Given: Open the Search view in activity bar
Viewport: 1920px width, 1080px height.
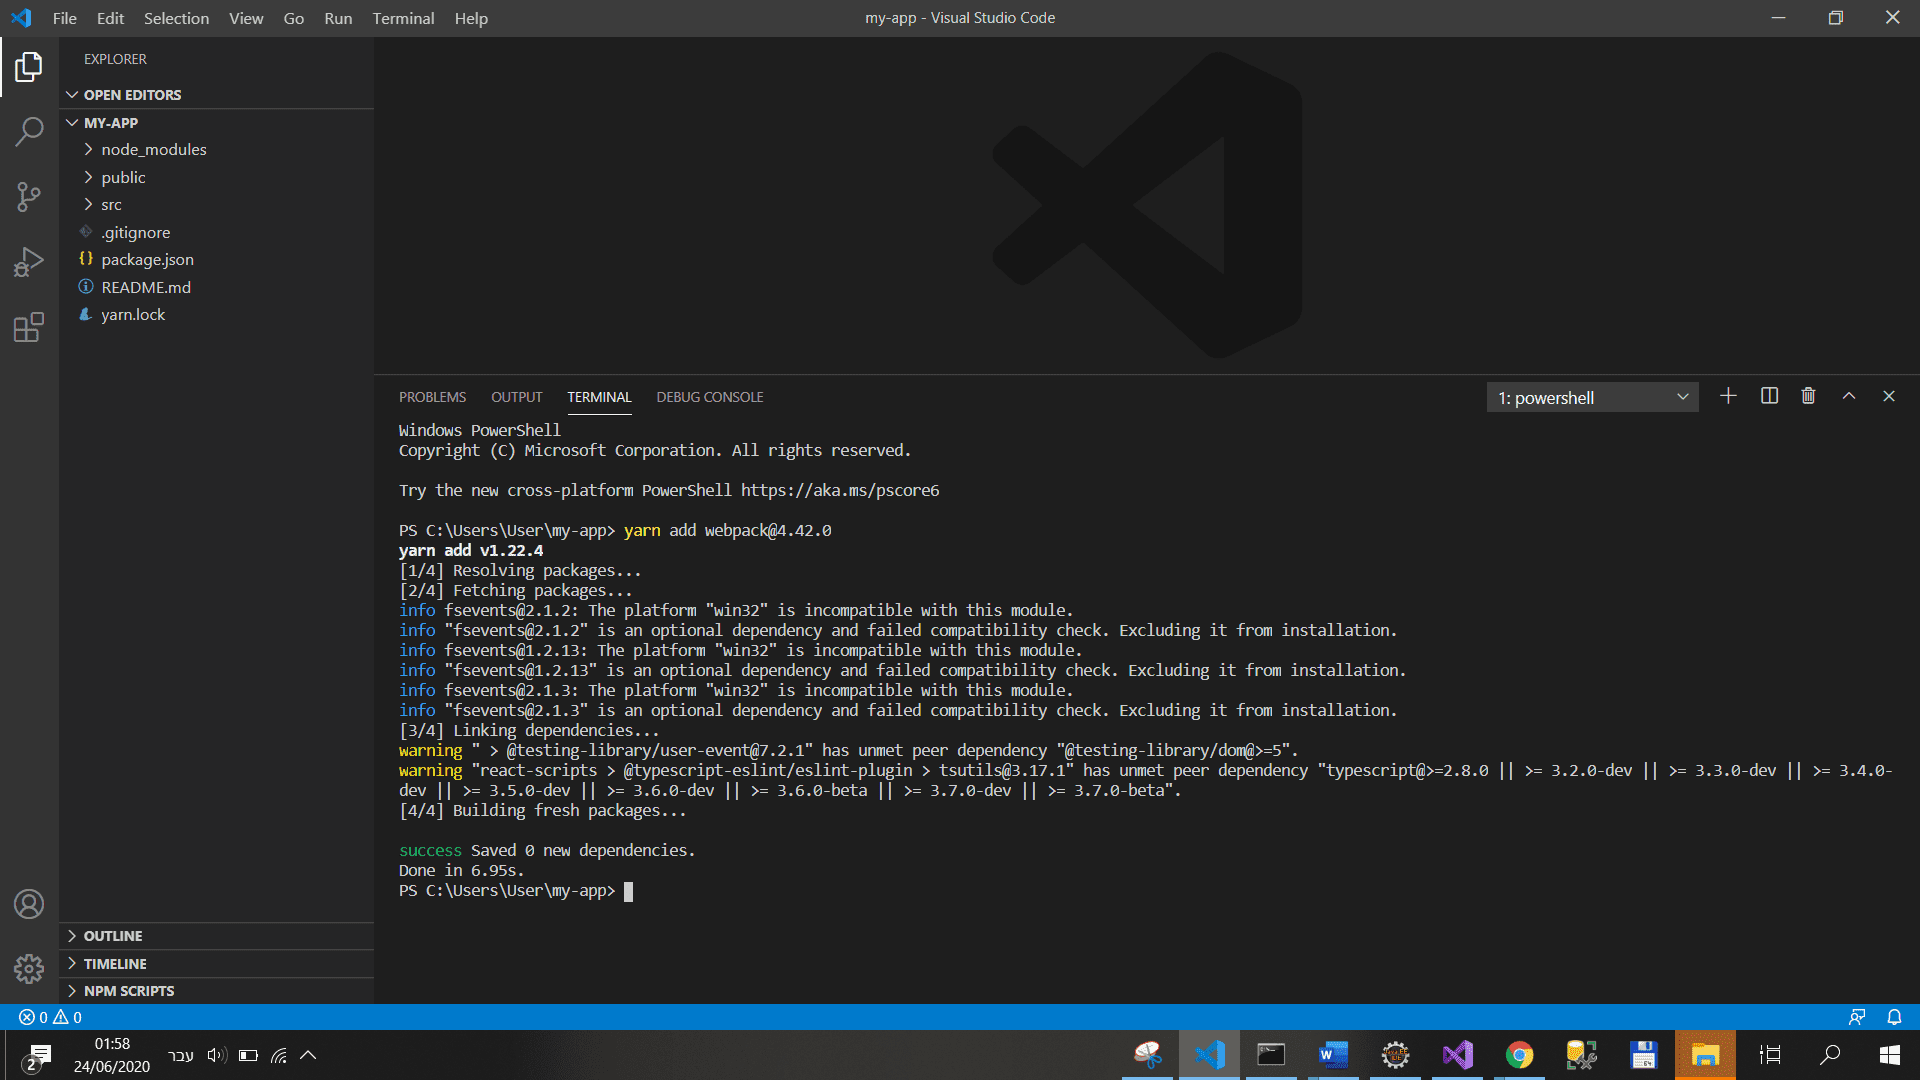Looking at the screenshot, I should pos(29,131).
